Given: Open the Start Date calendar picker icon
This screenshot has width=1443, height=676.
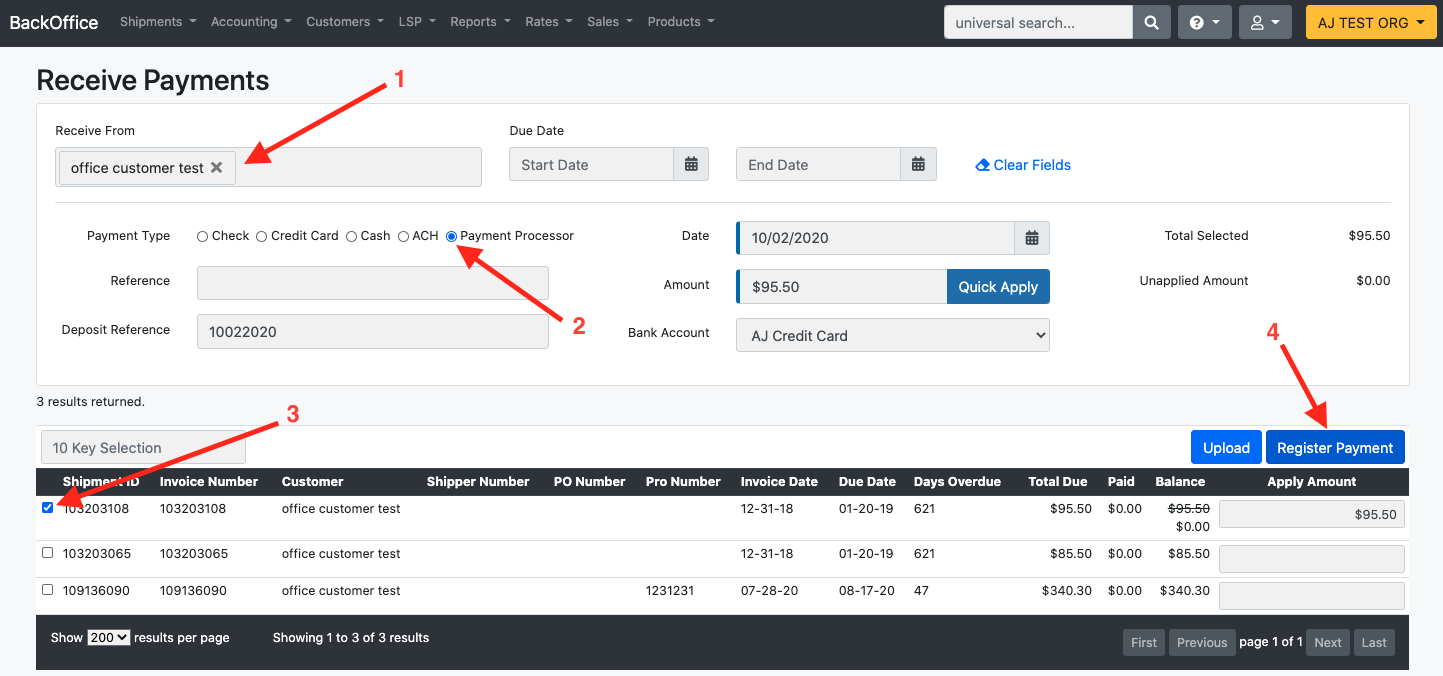Looking at the screenshot, I should tap(690, 164).
